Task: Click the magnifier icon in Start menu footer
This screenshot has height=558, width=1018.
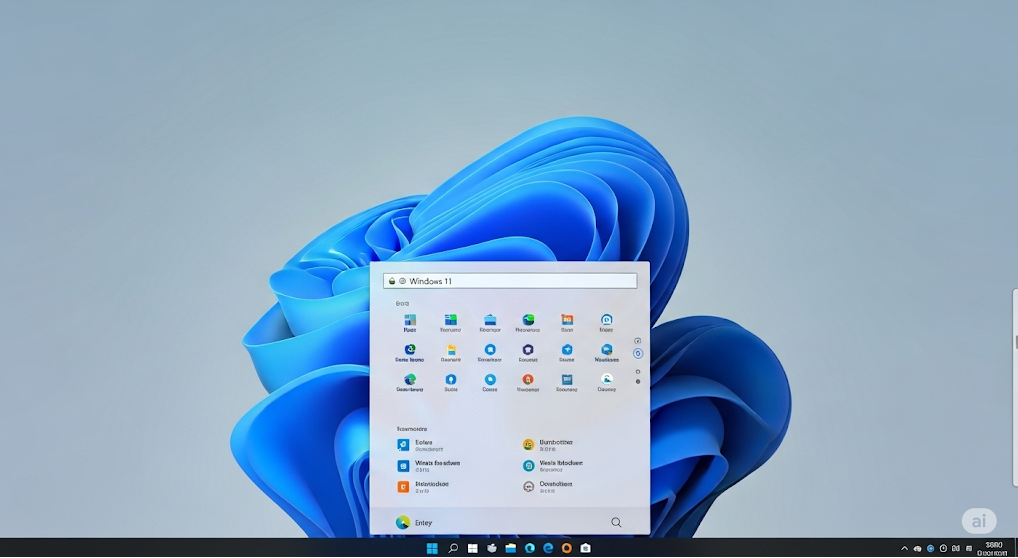Action: pos(616,522)
